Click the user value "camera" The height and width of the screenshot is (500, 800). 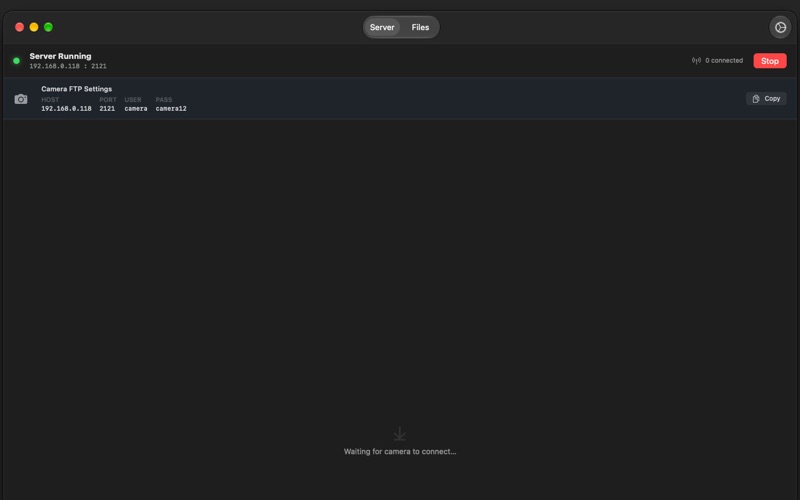tap(136, 109)
